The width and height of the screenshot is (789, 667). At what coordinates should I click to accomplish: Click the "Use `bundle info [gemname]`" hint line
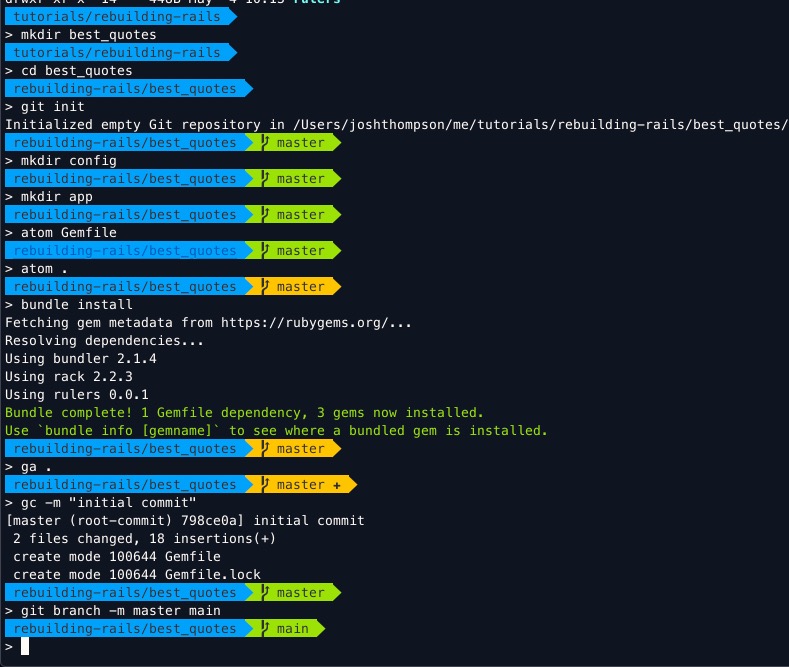click(276, 431)
